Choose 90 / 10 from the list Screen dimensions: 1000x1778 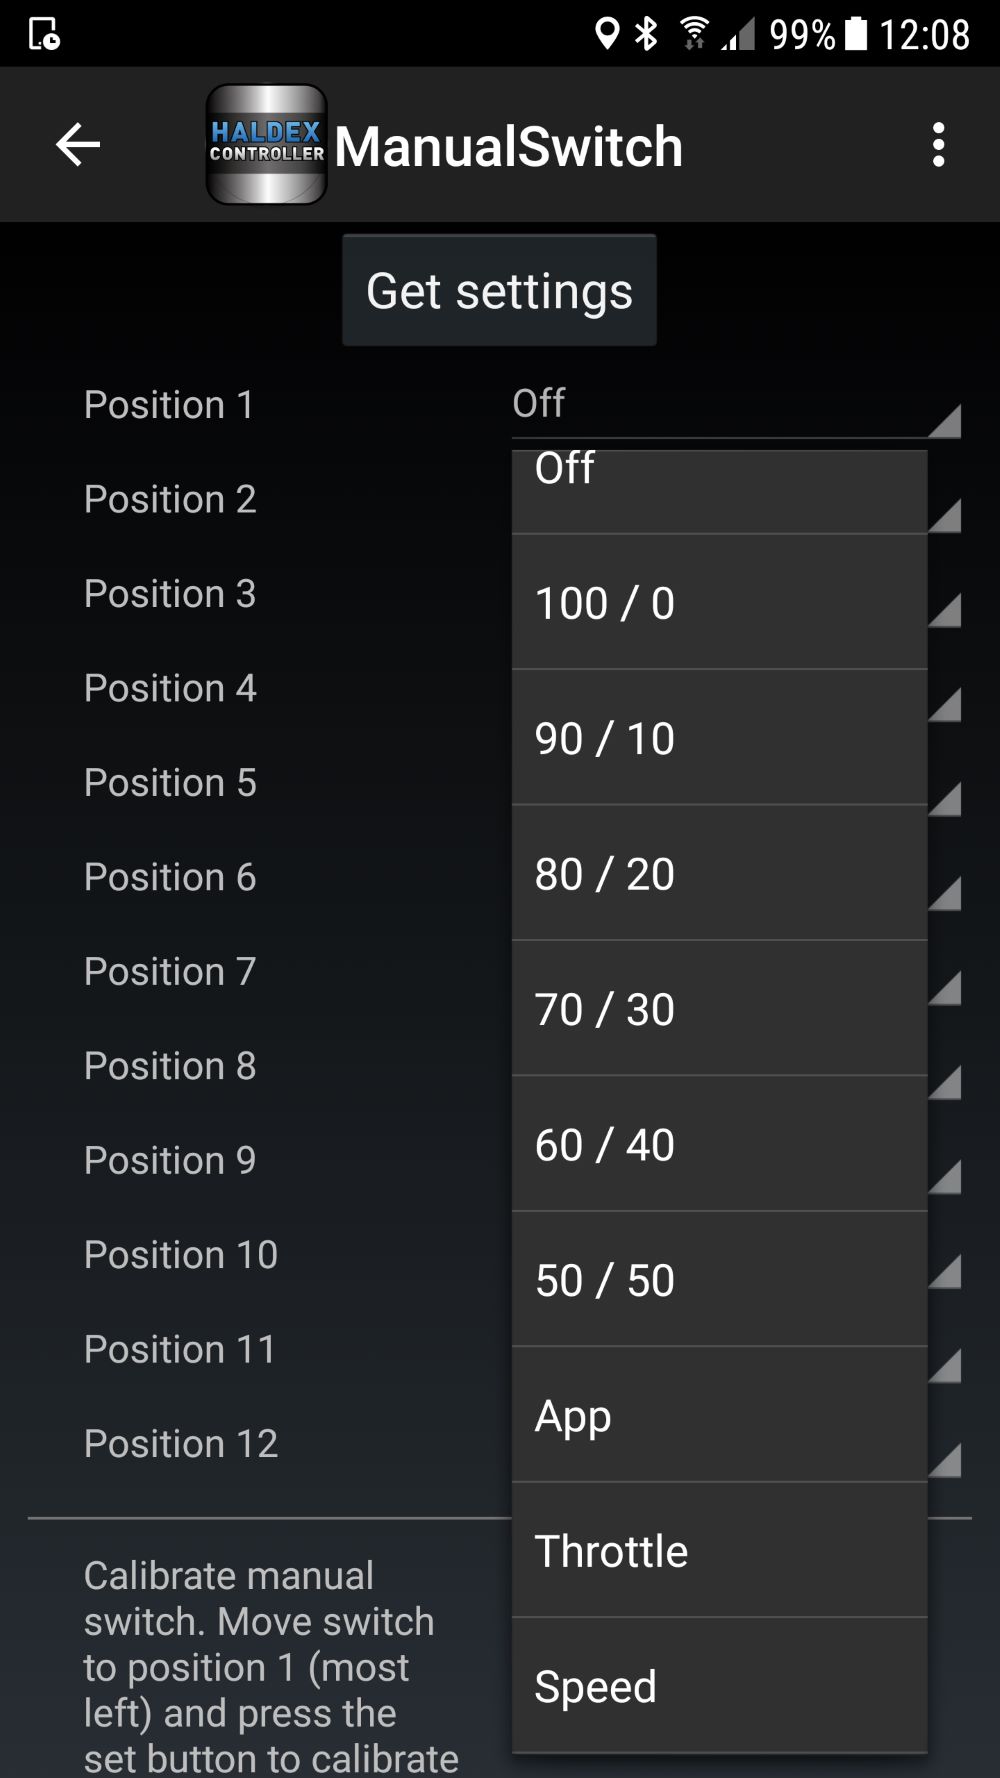click(719, 738)
